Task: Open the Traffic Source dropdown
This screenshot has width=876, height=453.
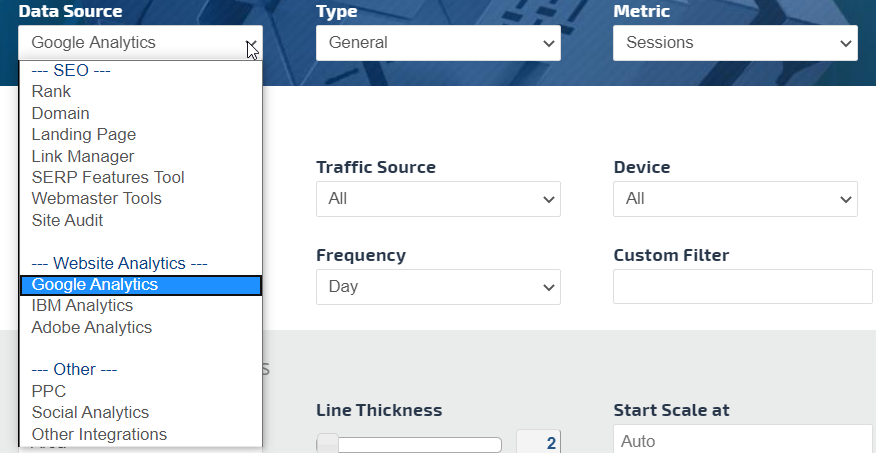Action: pos(438,199)
